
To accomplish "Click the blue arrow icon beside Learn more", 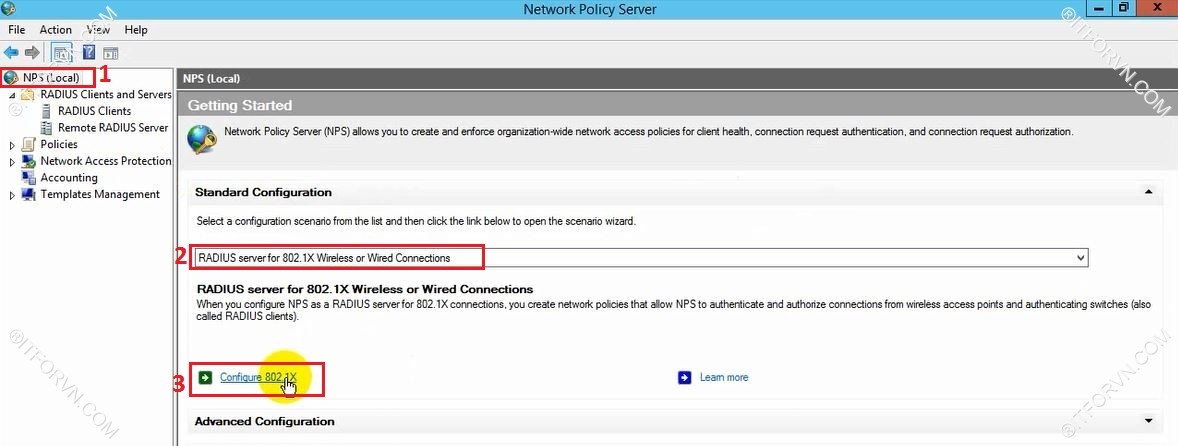I will point(685,377).
